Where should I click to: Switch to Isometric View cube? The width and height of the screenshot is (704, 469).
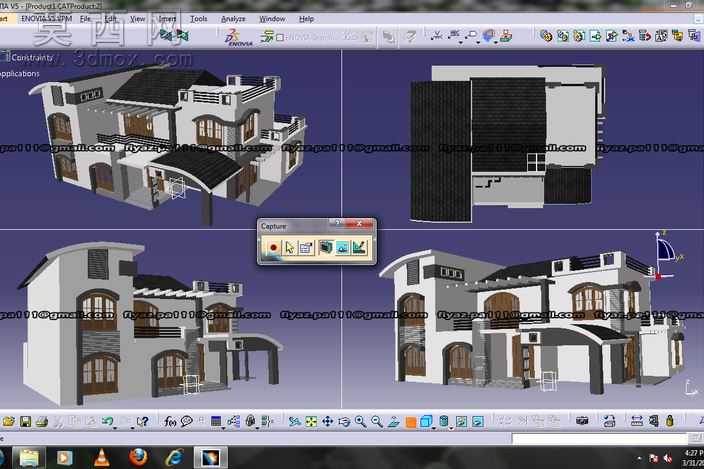(x=426, y=421)
